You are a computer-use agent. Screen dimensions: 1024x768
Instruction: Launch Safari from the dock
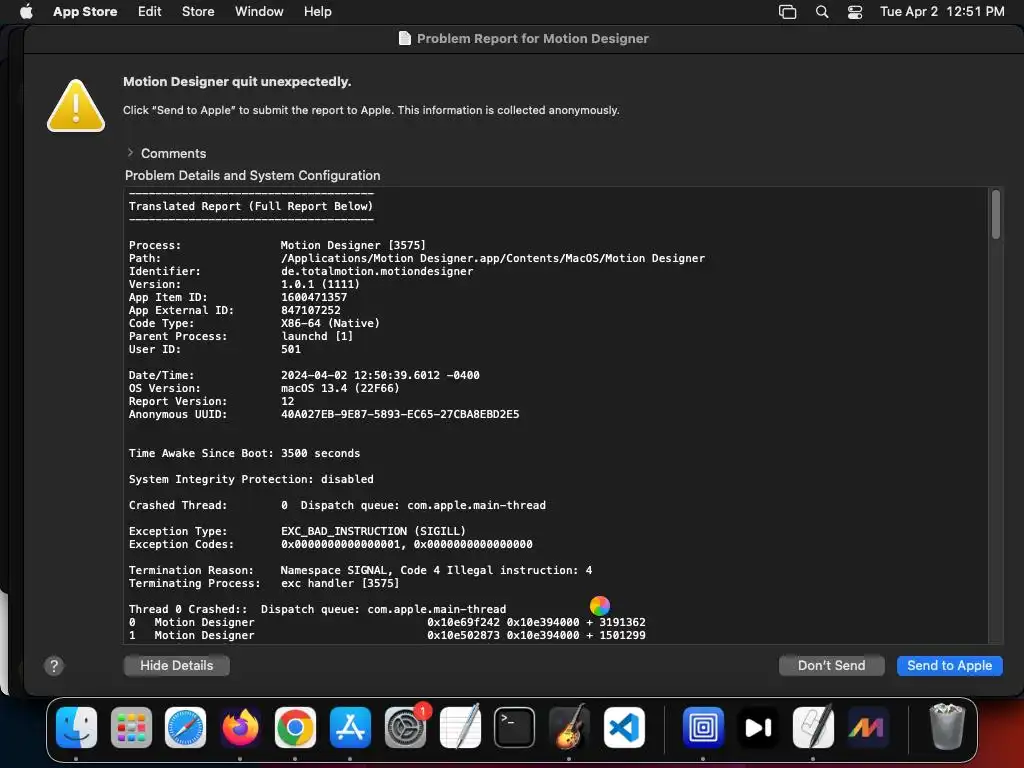185,727
